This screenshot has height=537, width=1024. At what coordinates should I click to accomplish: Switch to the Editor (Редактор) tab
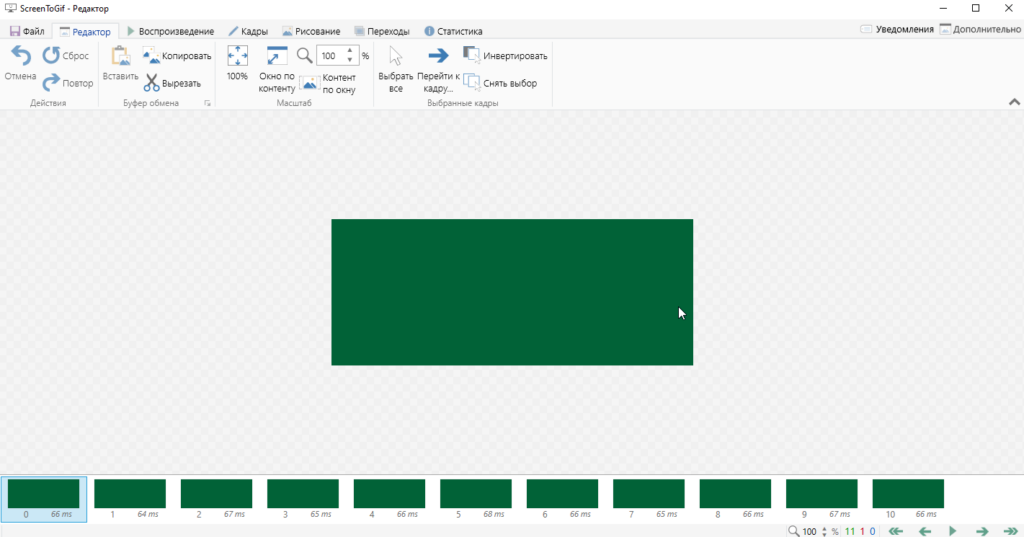[x=85, y=31]
